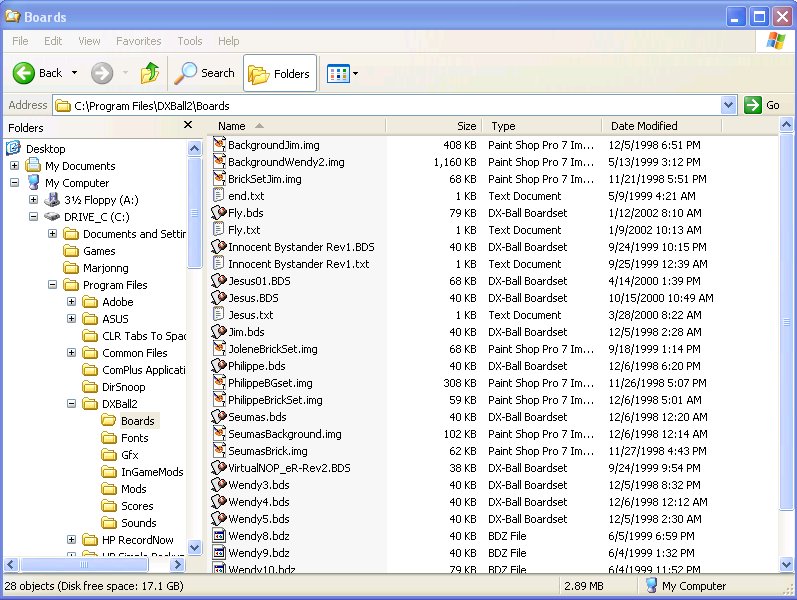Open the Search tool
Screen dimensions: 797x600
[204, 73]
